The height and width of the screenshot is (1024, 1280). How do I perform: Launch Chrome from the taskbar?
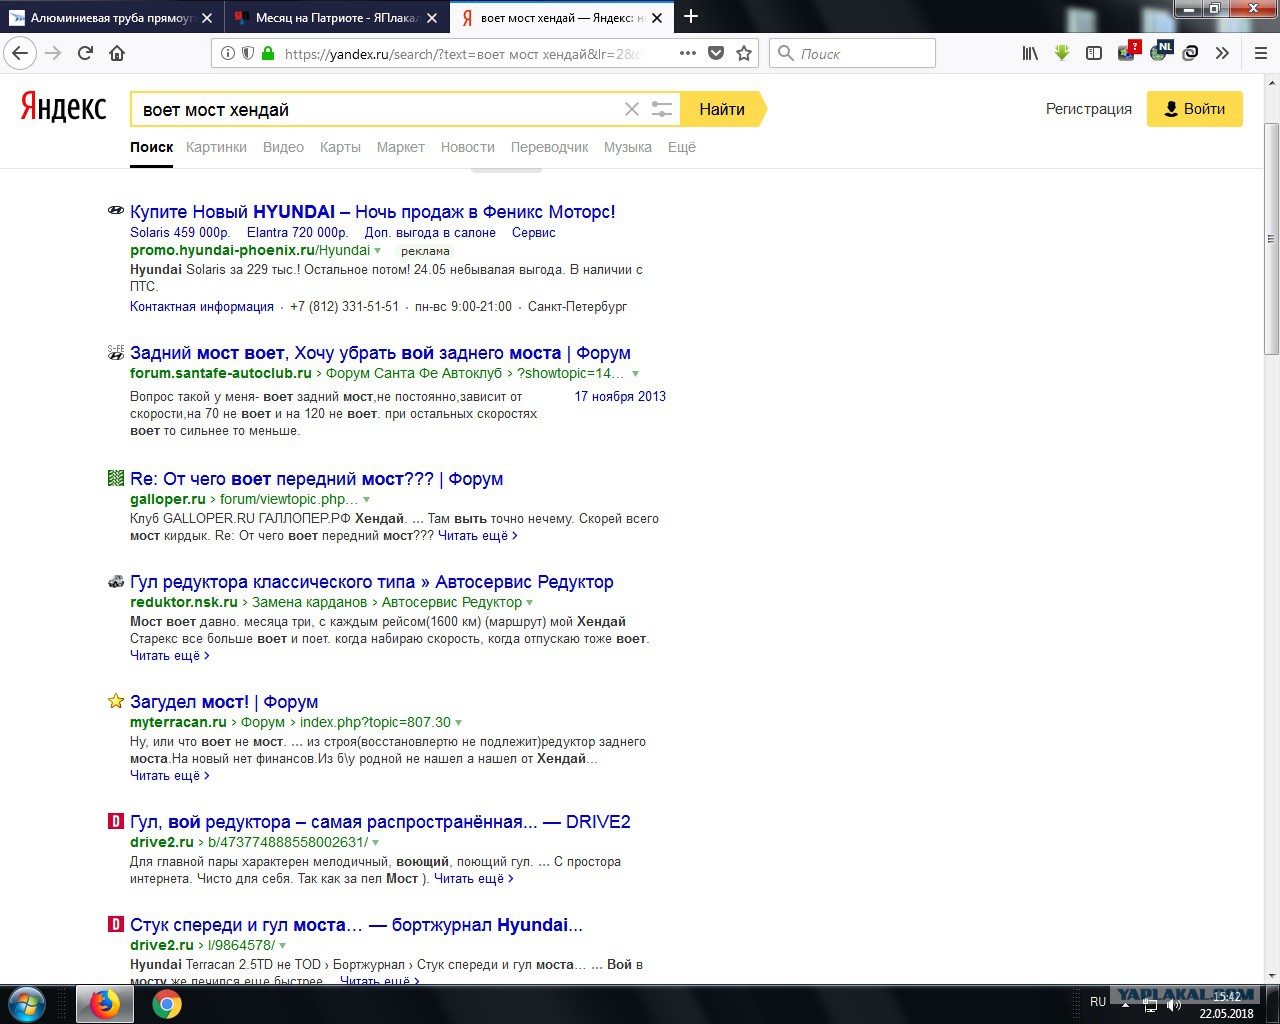pyautogui.click(x=167, y=1004)
